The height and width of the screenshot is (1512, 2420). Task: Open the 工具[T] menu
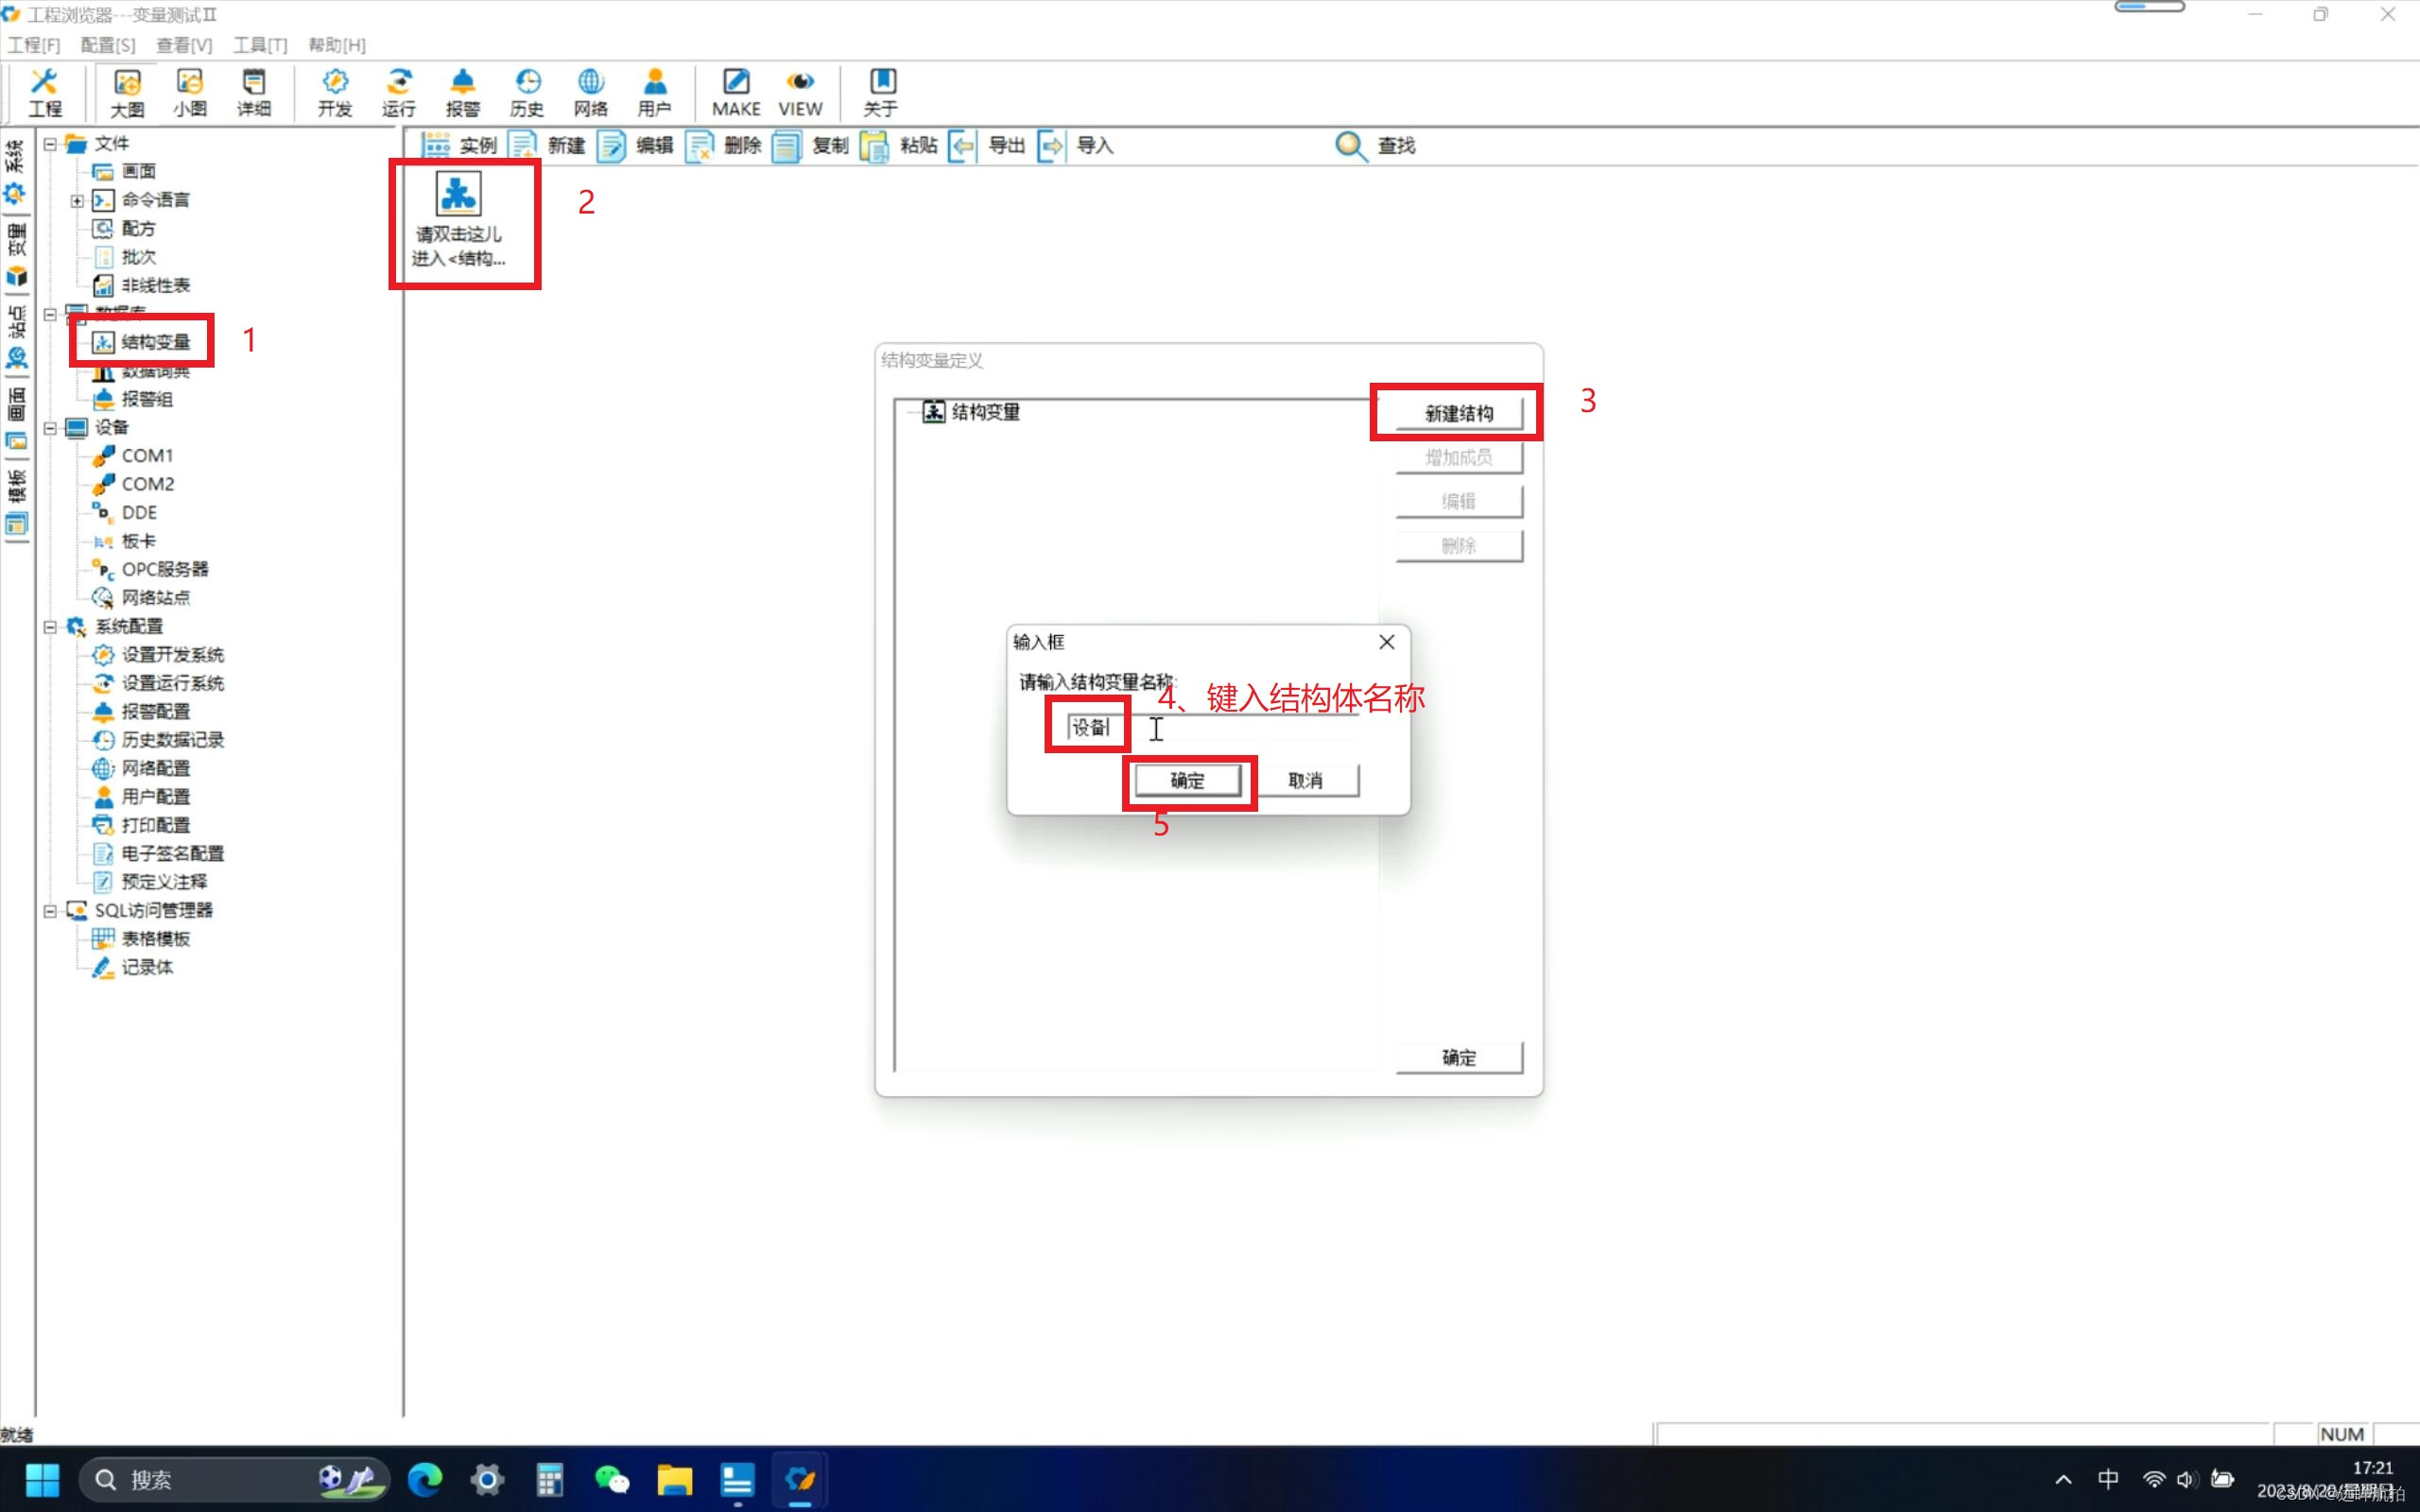coord(259,45)
